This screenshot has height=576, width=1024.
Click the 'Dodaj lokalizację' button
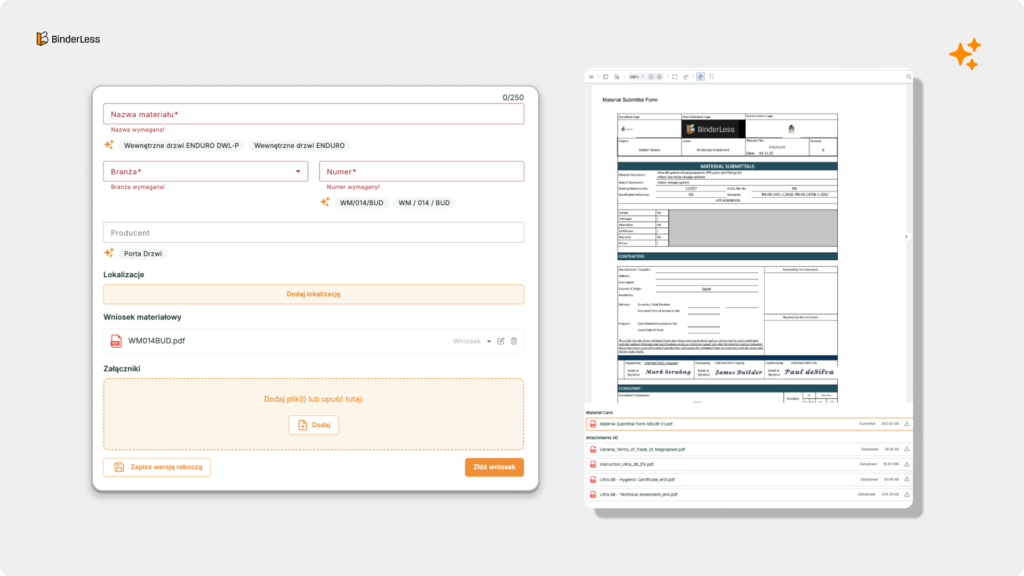click(x=313, y=294)
